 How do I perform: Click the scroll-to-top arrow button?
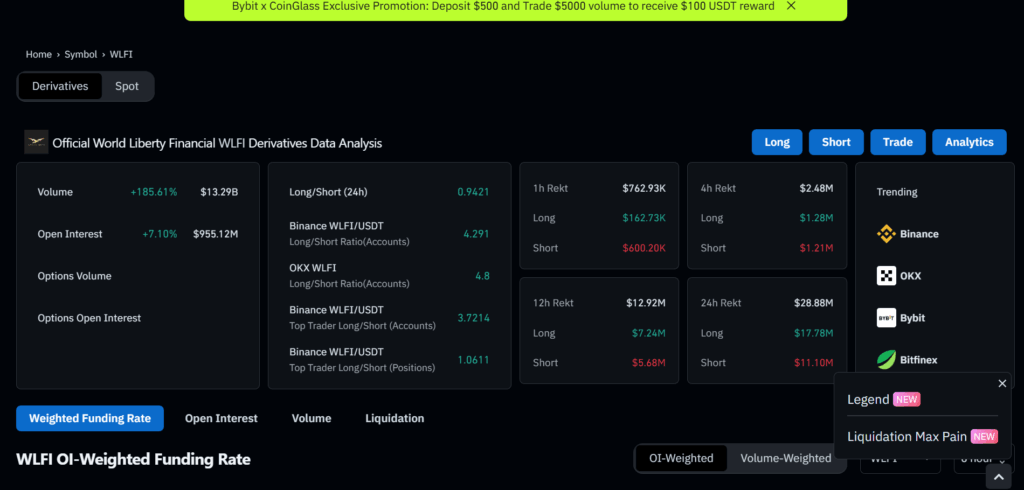999,477
